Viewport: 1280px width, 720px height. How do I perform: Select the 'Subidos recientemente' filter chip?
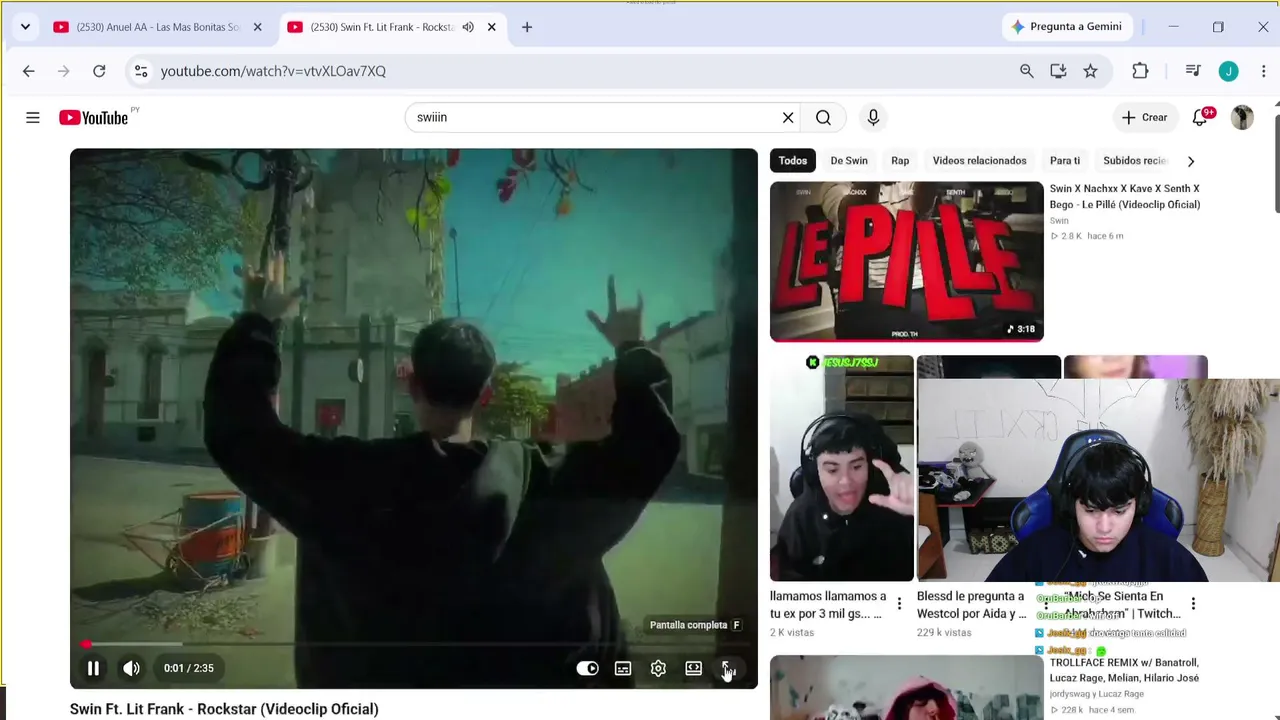pos(1135,161)
